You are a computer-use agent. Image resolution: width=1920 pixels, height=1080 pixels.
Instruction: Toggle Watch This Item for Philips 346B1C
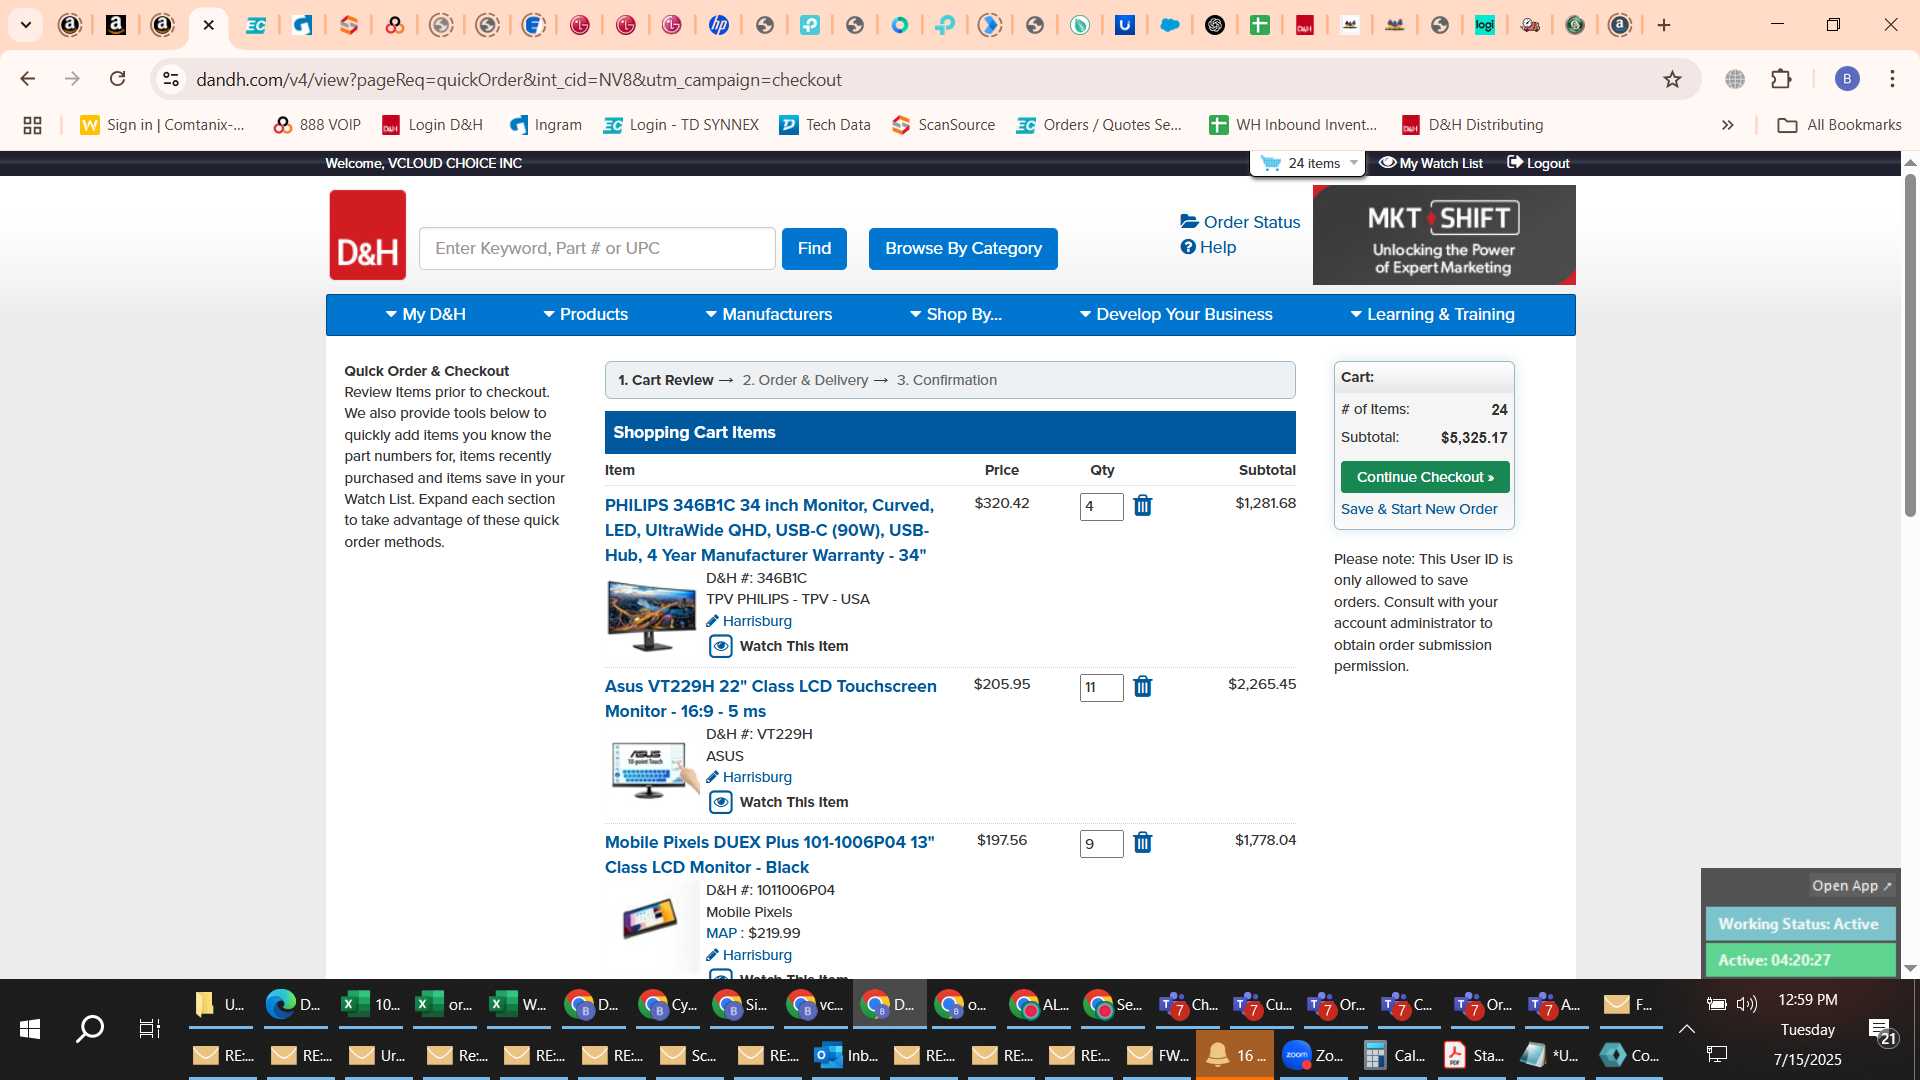click(x=779, y=646)
